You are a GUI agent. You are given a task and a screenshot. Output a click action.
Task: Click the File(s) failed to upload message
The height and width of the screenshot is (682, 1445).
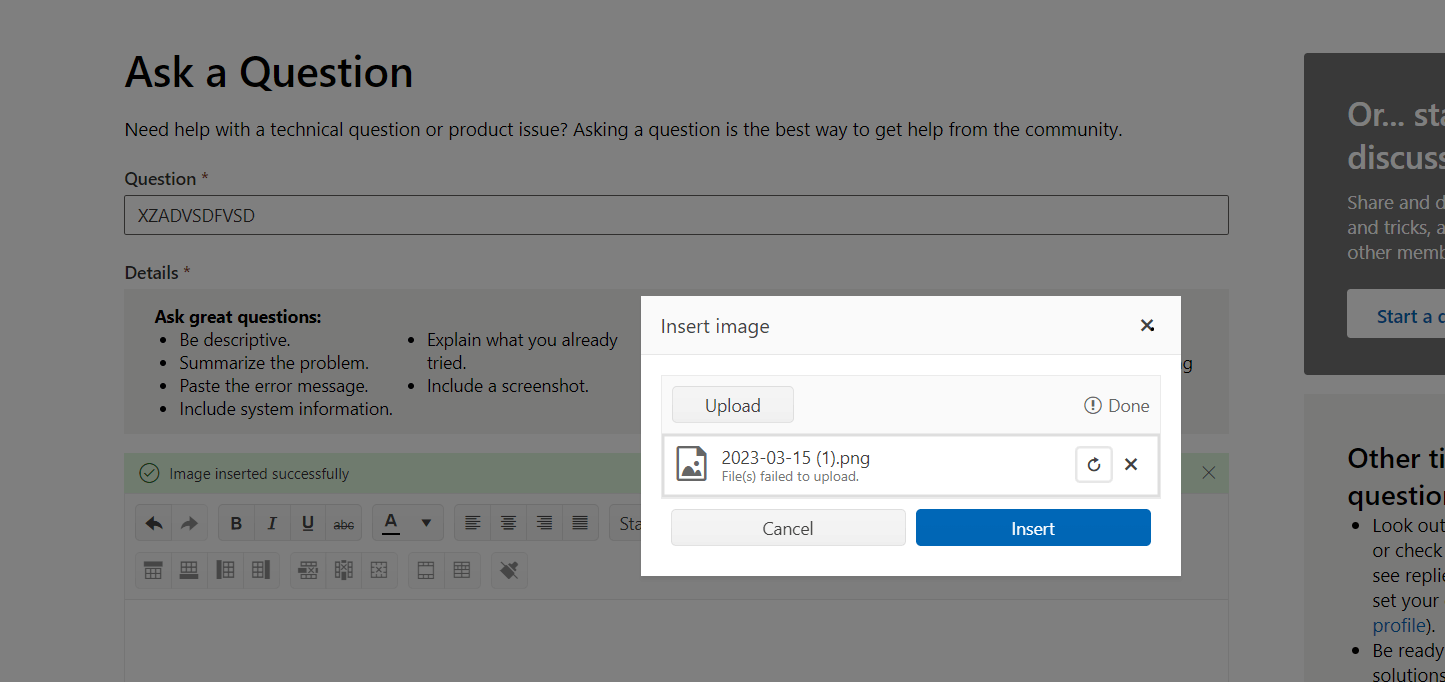point(790,477)
